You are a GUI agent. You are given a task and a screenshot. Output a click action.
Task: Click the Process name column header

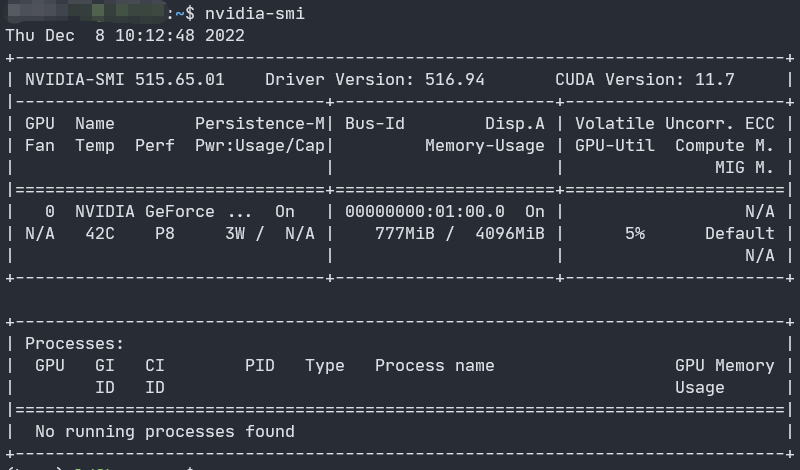coord(435,366)
